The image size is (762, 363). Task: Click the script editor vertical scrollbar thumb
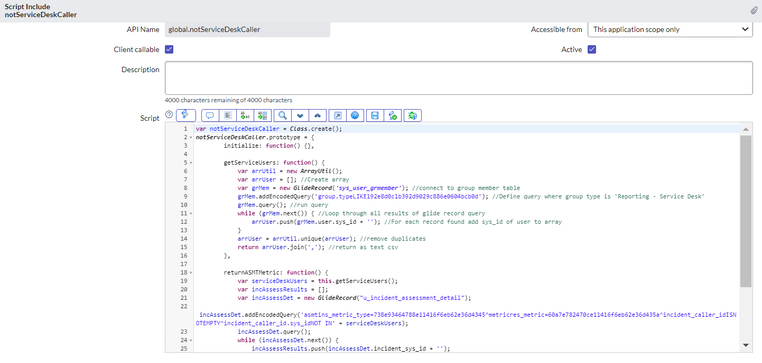(745, 210)
